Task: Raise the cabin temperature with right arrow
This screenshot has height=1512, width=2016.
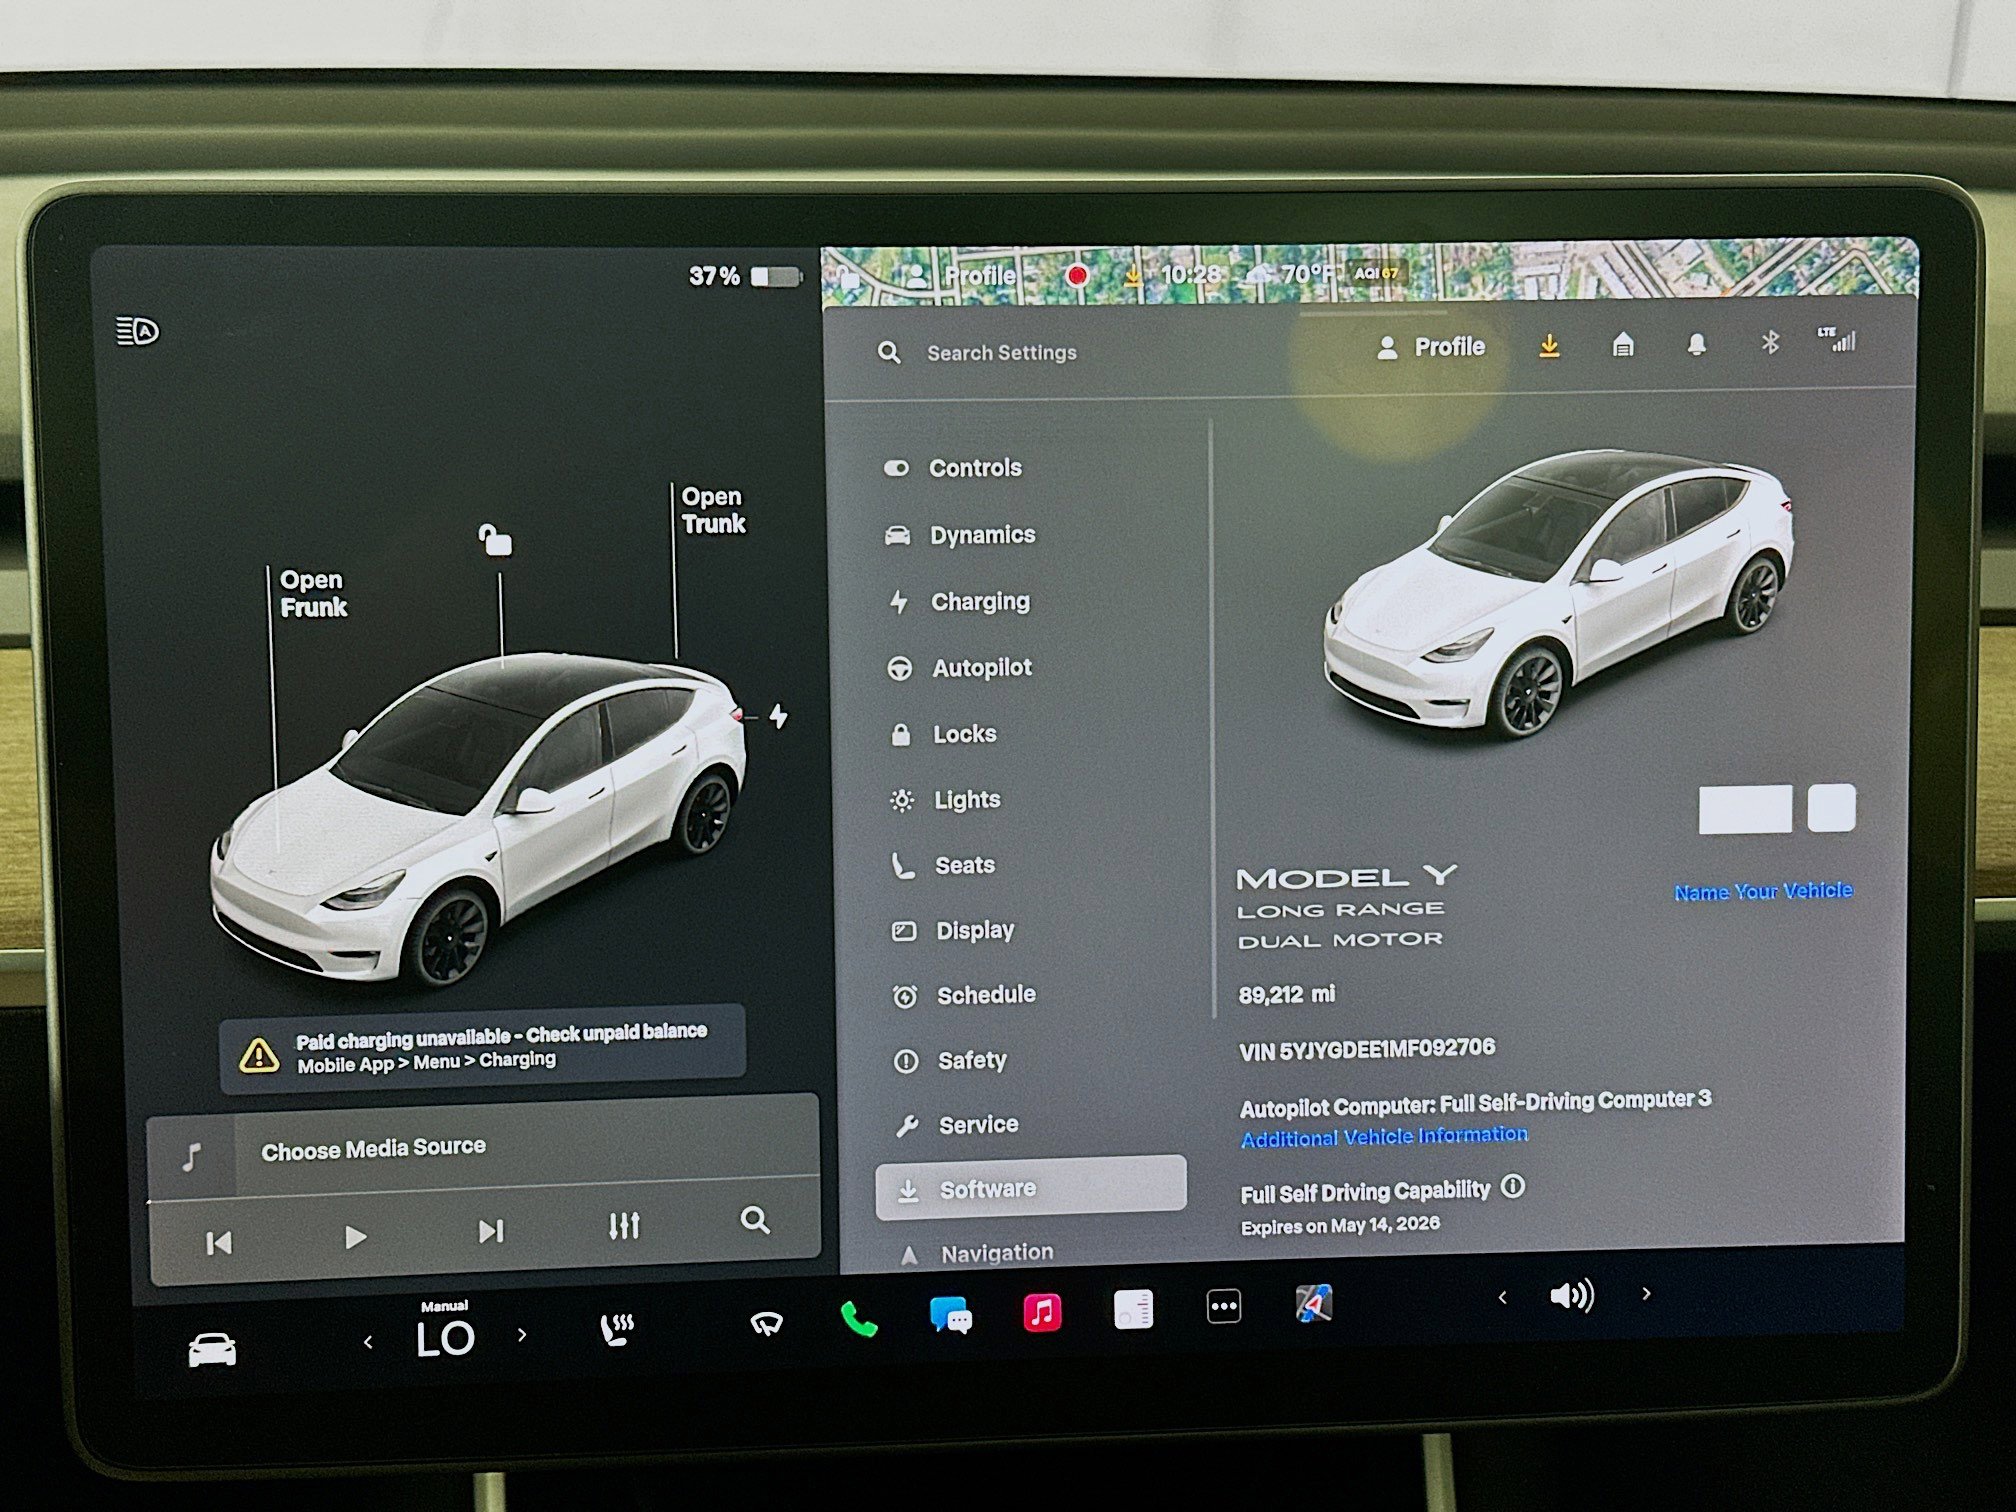Action: [x=522, y=1334]
